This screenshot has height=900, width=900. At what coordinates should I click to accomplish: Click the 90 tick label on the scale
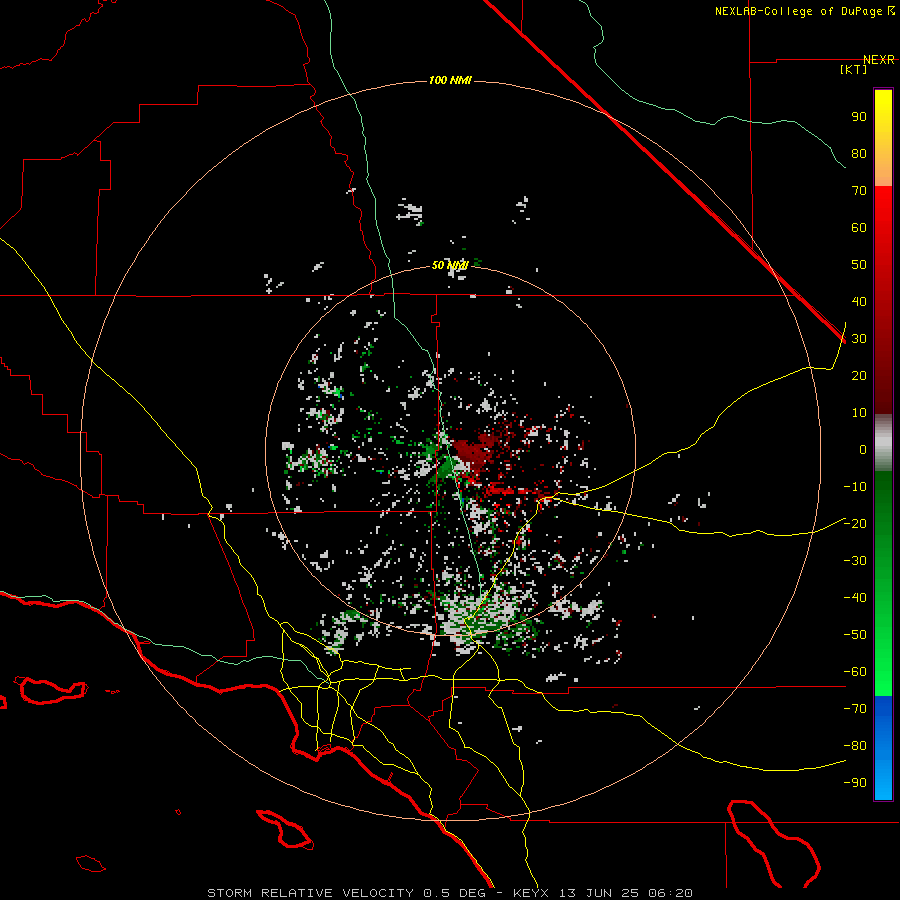[x=859, y=117]
